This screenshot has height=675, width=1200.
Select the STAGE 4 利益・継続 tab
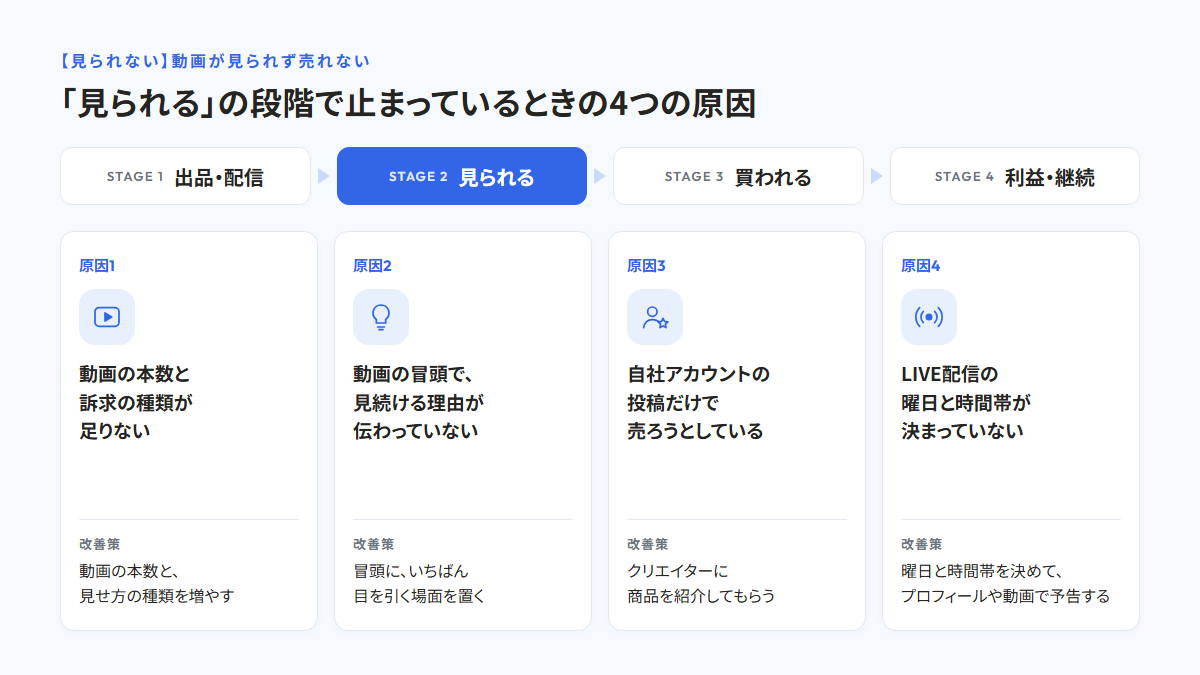(x=1015, y=176)
